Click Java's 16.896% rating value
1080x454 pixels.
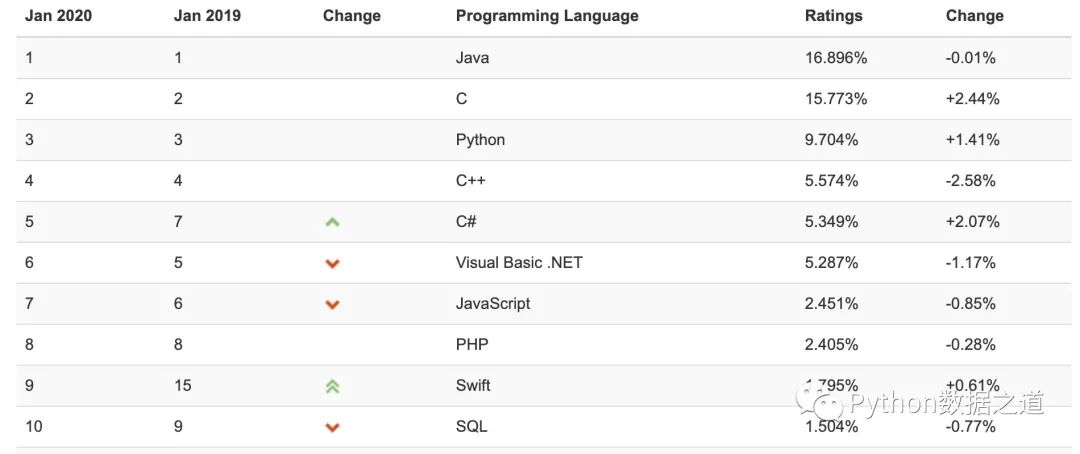coord(835,58)
